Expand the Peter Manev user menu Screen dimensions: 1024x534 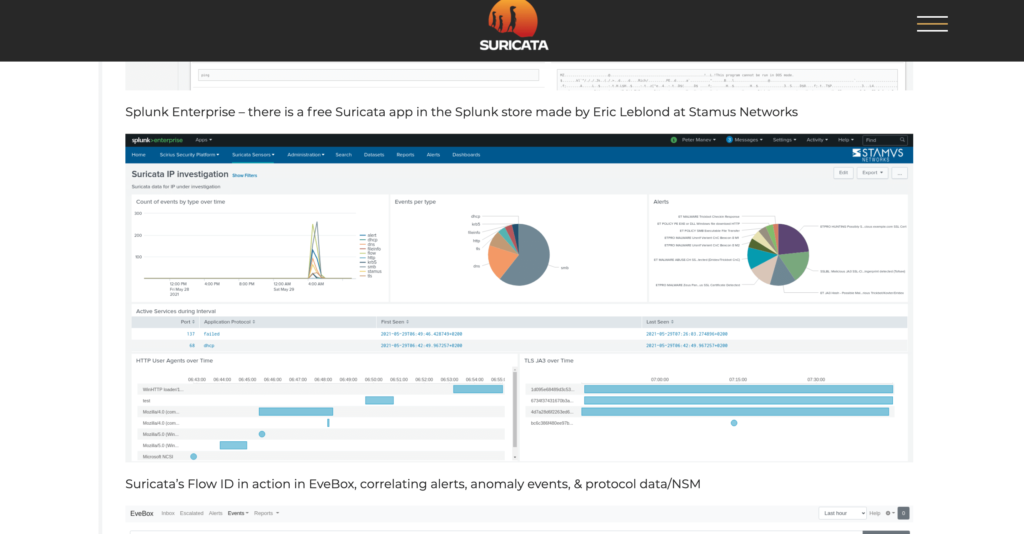click(699, 140)
